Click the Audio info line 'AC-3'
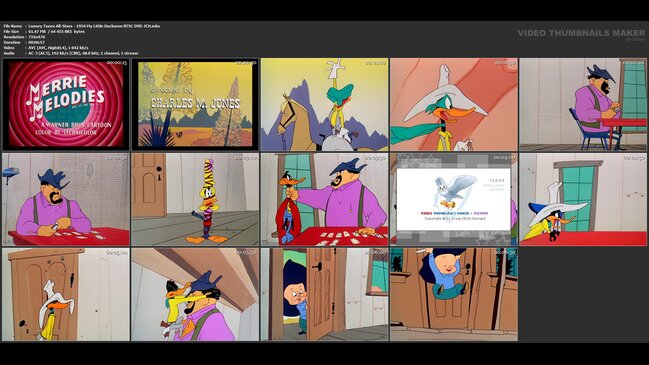649x365 pixels. [71, 53]
